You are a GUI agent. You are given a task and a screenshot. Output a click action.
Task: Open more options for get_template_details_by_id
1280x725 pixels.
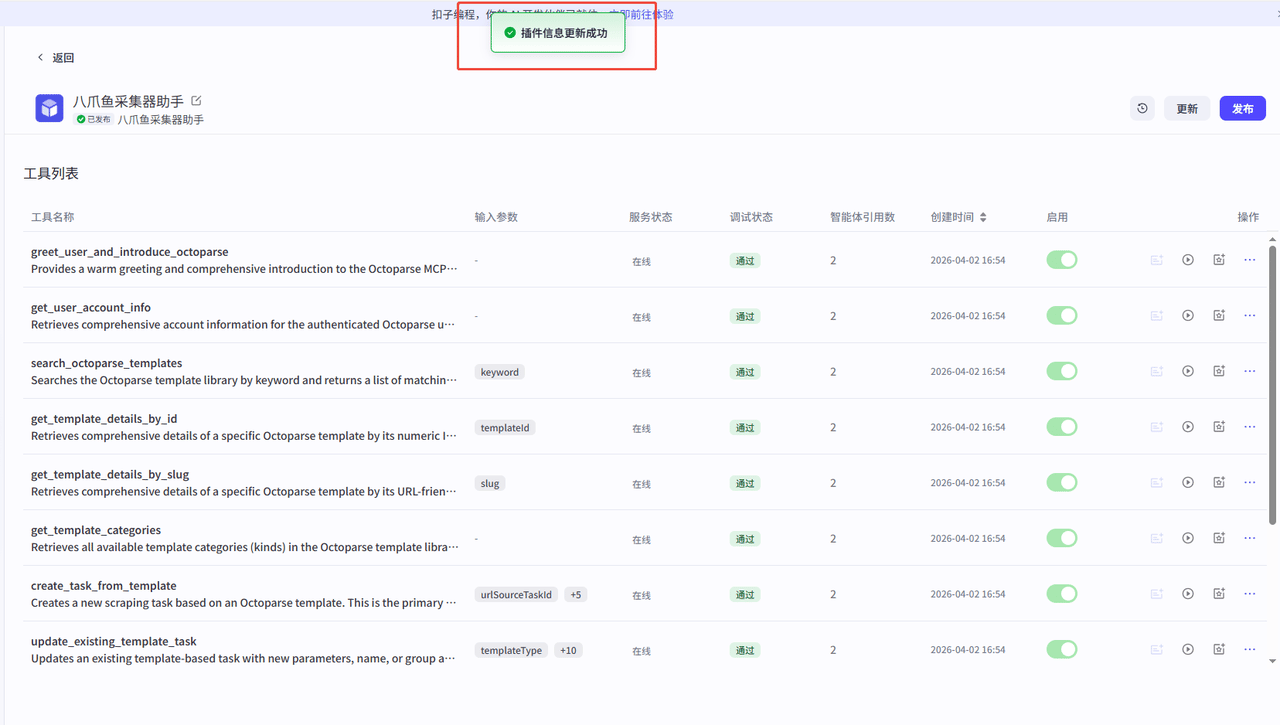[1250, 427]
